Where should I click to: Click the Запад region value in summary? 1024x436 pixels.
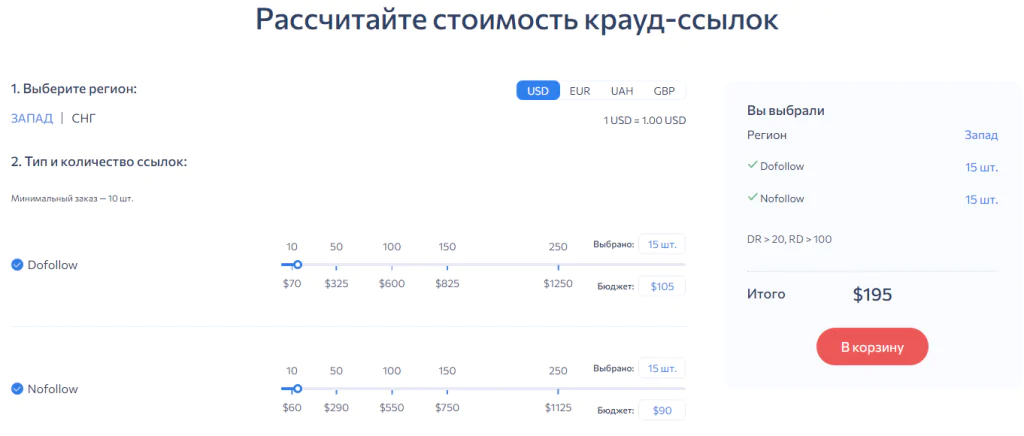click(x=980, y=134)
